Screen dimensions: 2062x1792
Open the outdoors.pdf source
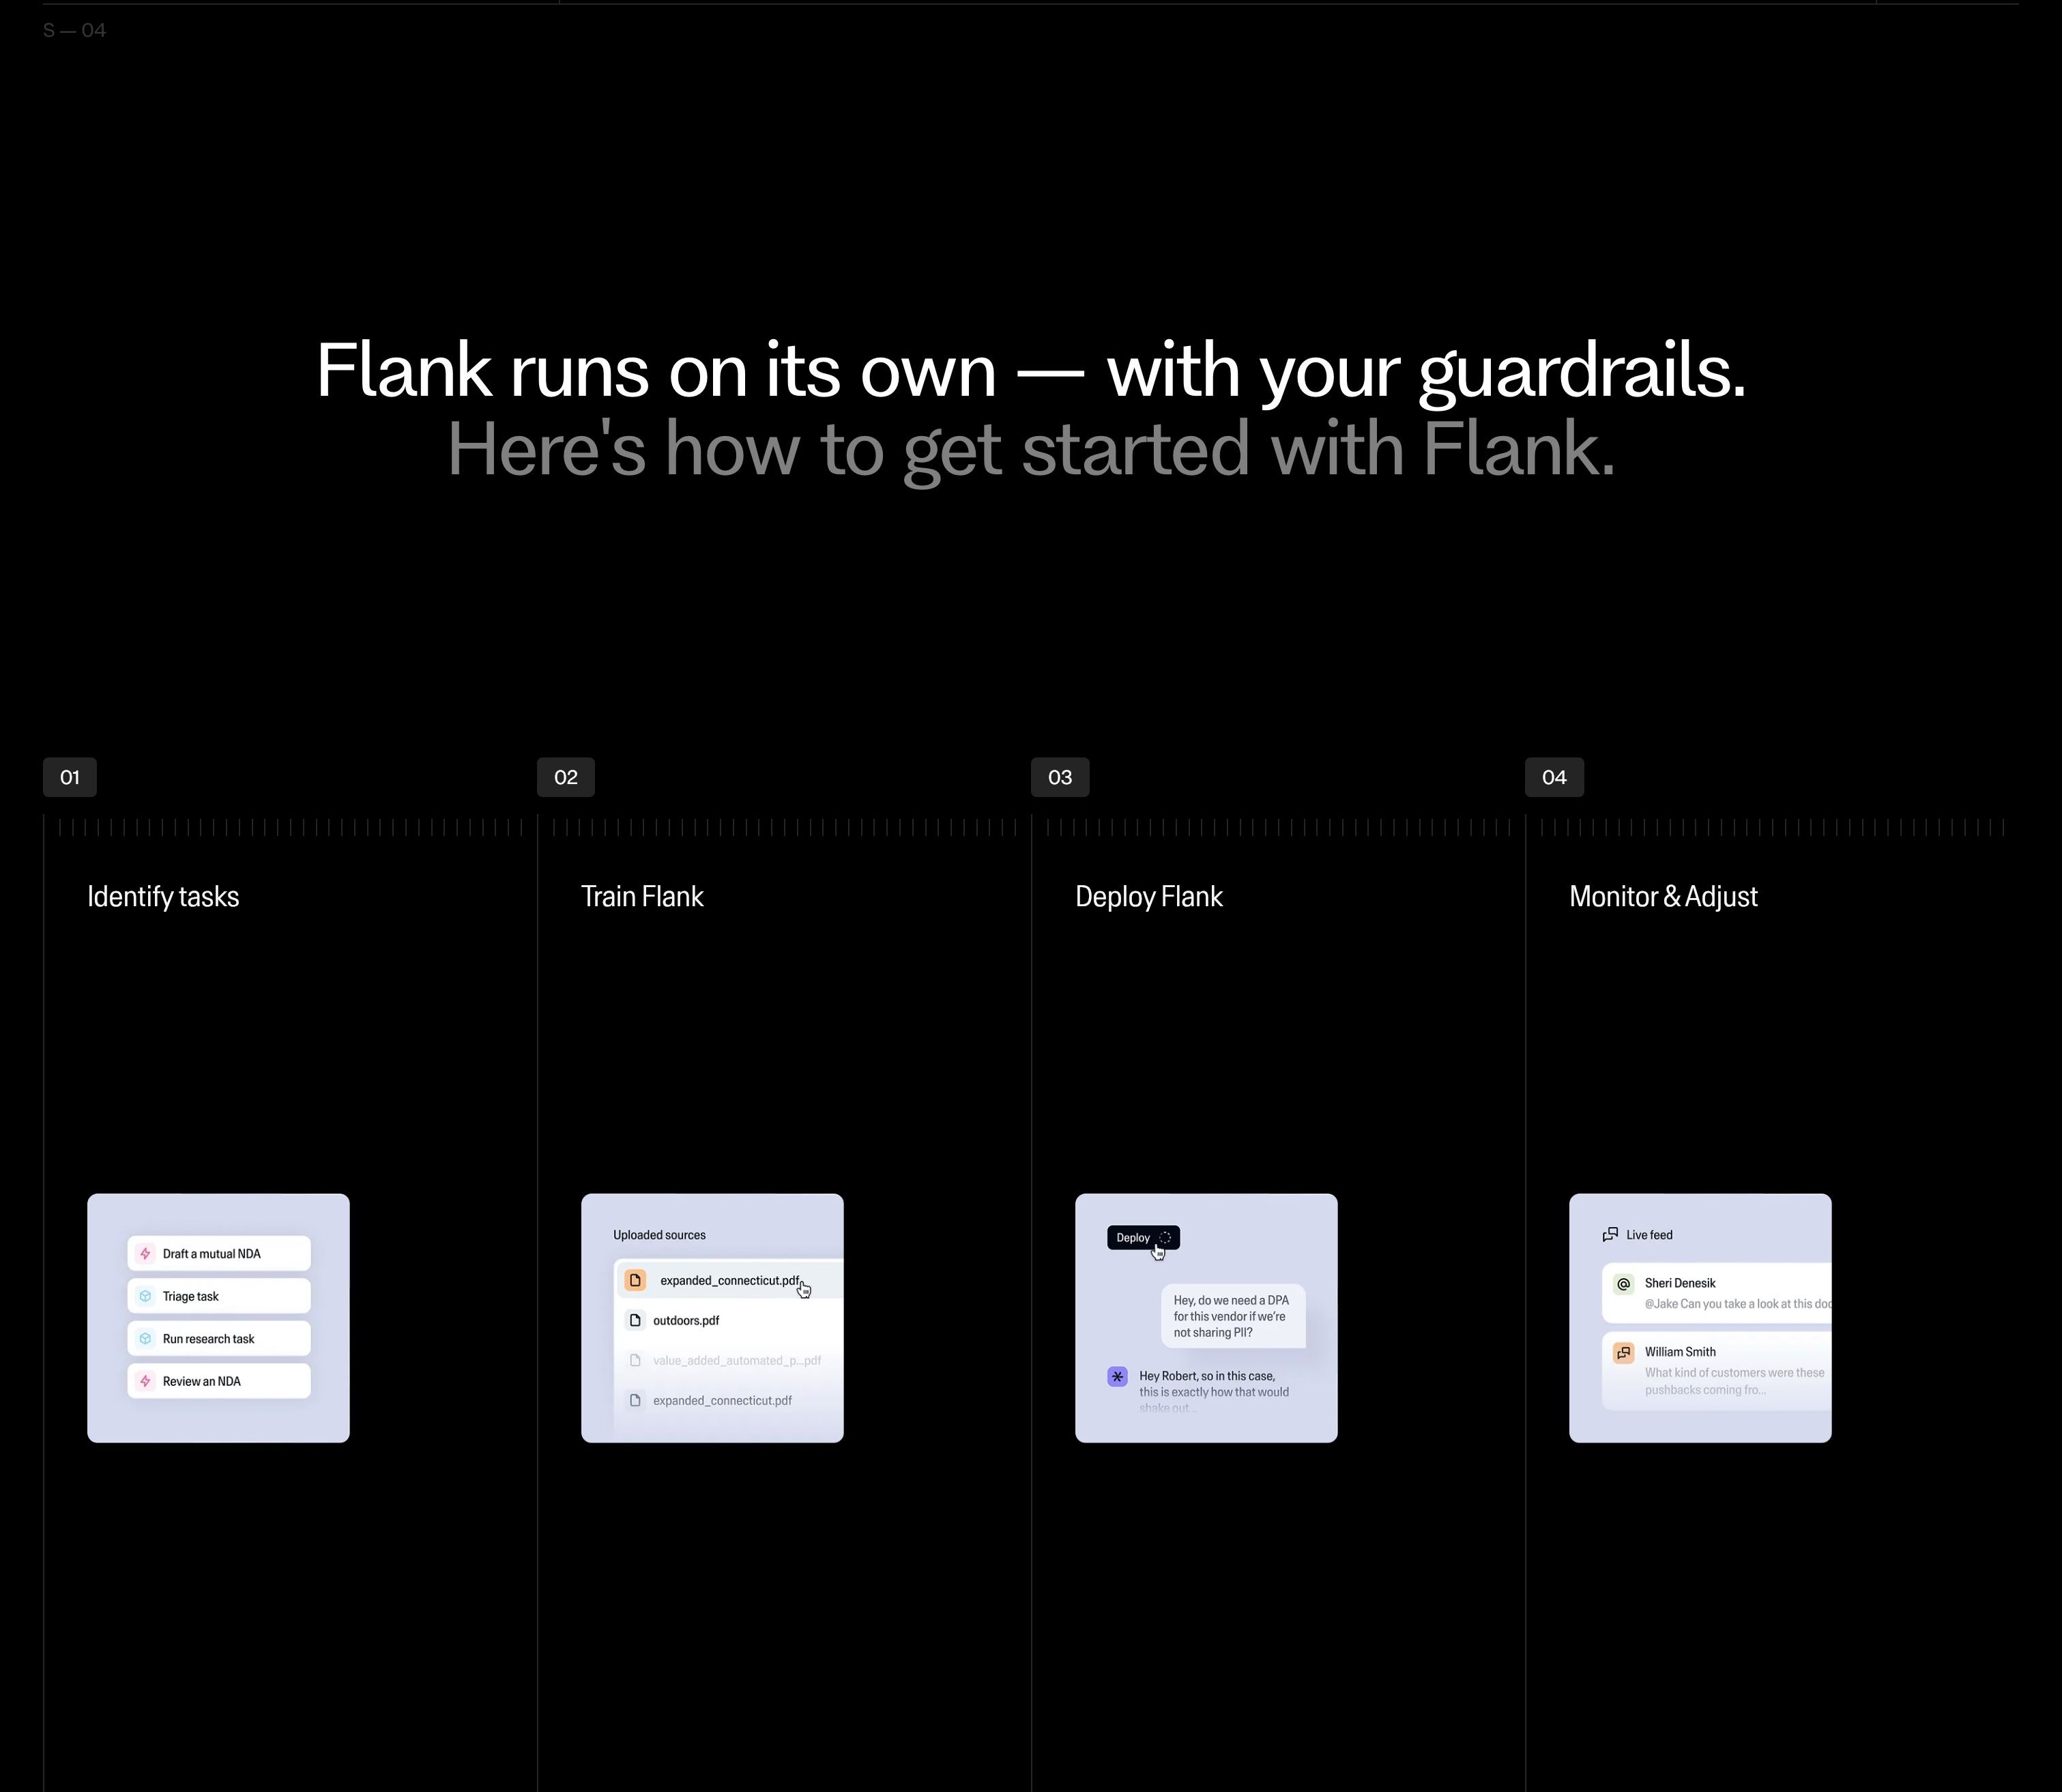(x=730, y=1320)
